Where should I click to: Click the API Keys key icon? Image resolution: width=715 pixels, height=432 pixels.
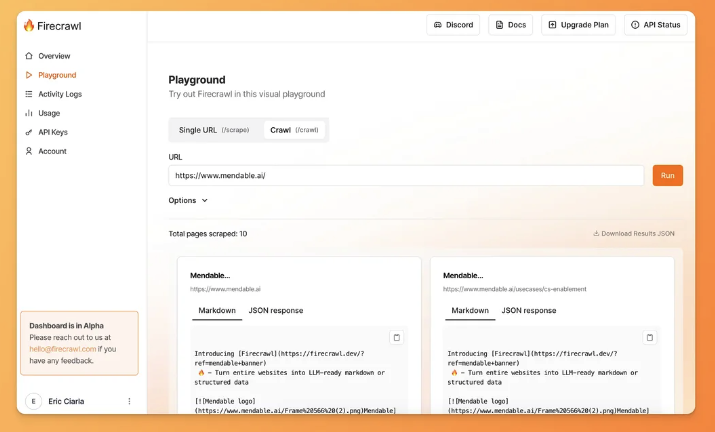(x=29, y=132)
